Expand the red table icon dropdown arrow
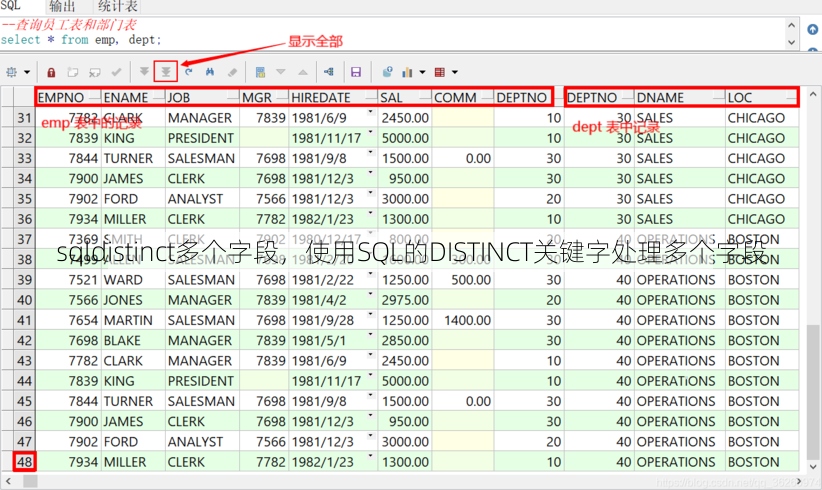The width and height of the screenshot is (822, 490). click(455, 72)
